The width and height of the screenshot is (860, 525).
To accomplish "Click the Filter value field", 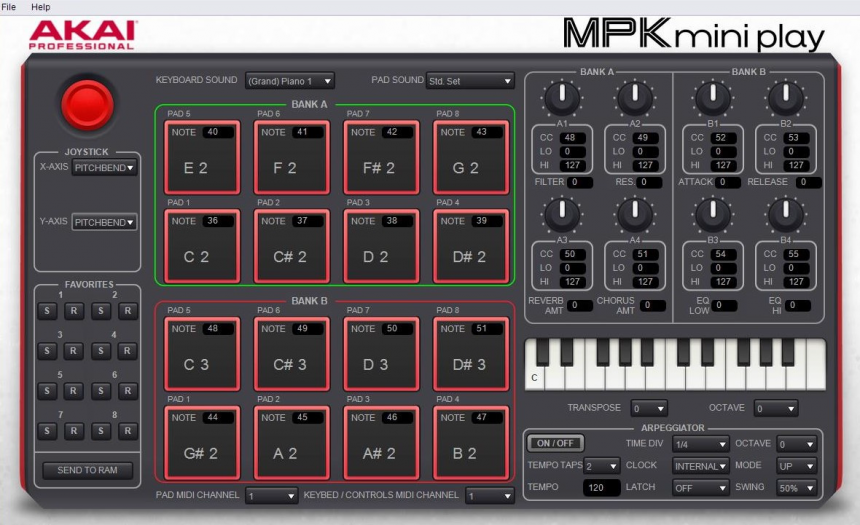I will 580,182.
